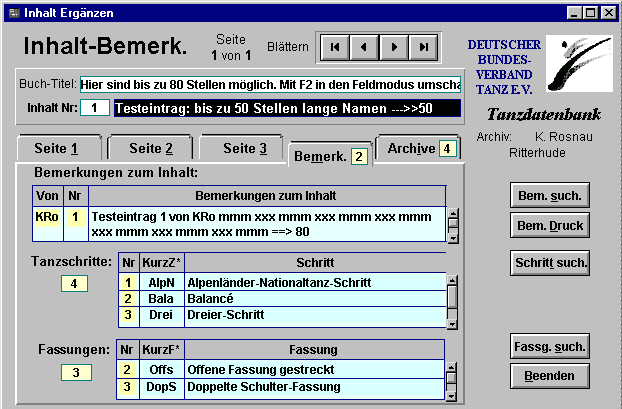Click the Testeintrag 1 von KRo remark text
Viewport: 622px width, 409px height.
[267, 224]
